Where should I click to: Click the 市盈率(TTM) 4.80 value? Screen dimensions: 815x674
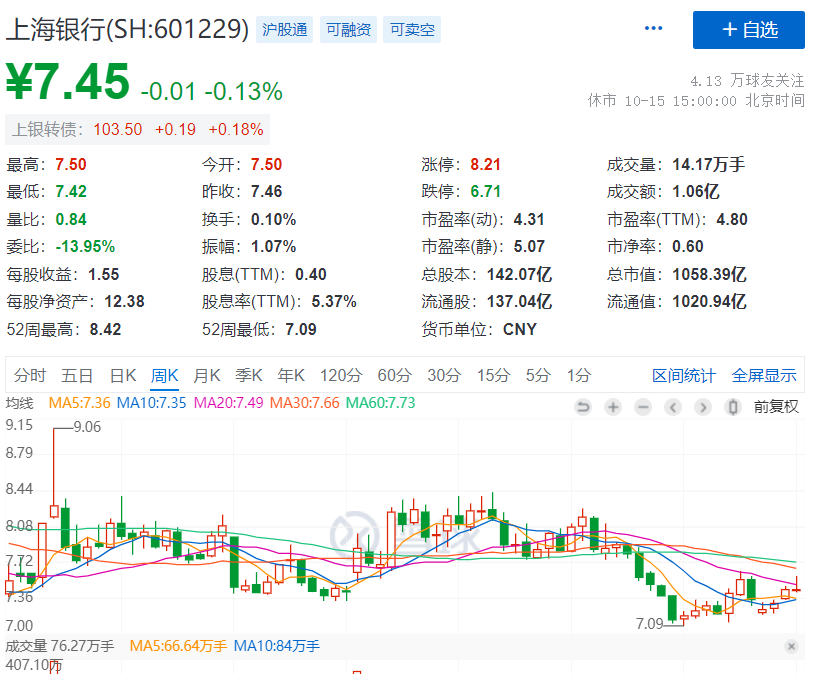[732, 219]
